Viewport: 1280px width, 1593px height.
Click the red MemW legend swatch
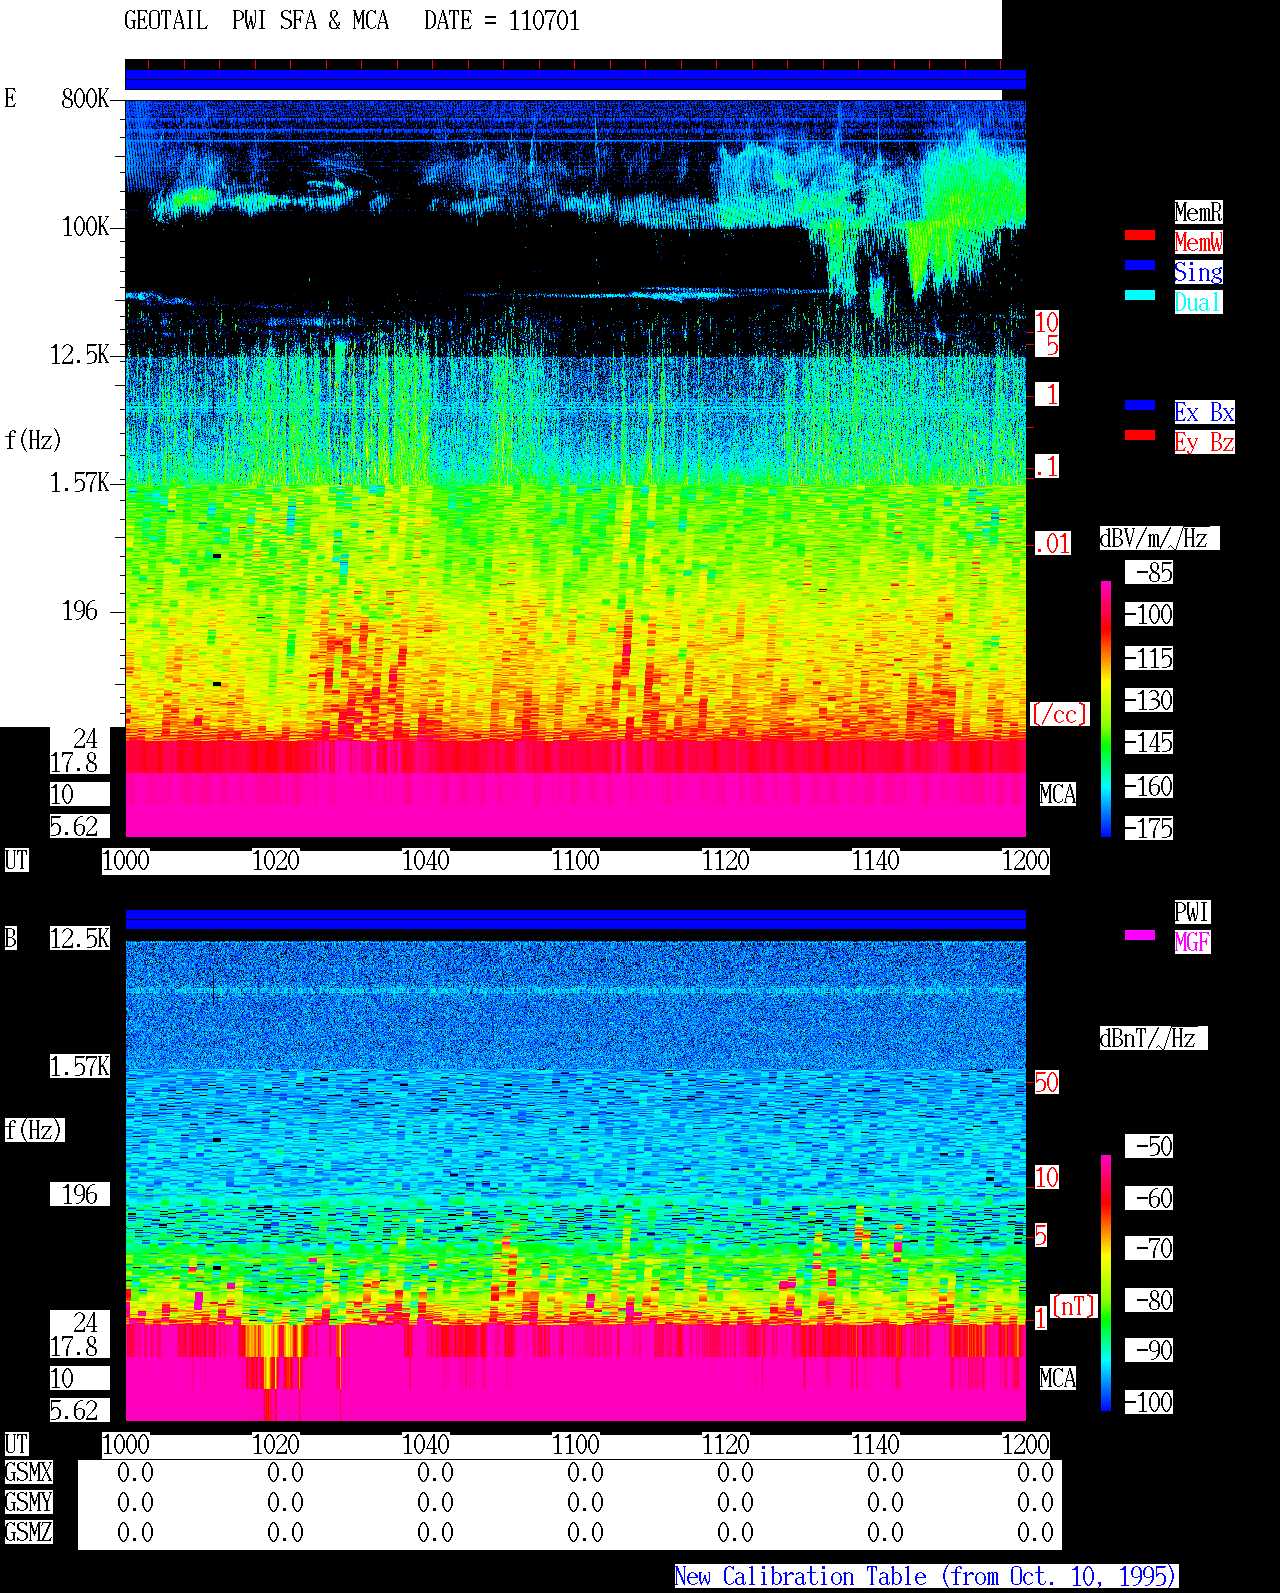tap(1140, 235)
